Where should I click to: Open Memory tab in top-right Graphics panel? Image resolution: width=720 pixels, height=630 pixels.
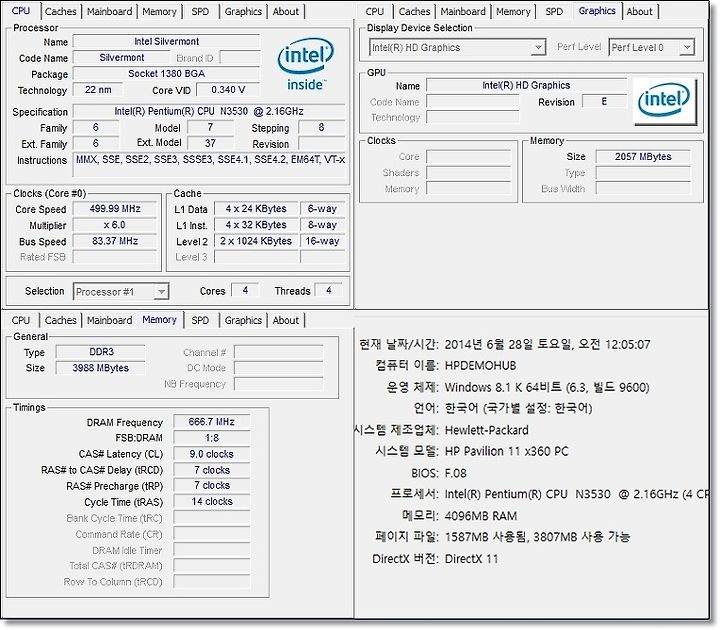click(513, 11)
